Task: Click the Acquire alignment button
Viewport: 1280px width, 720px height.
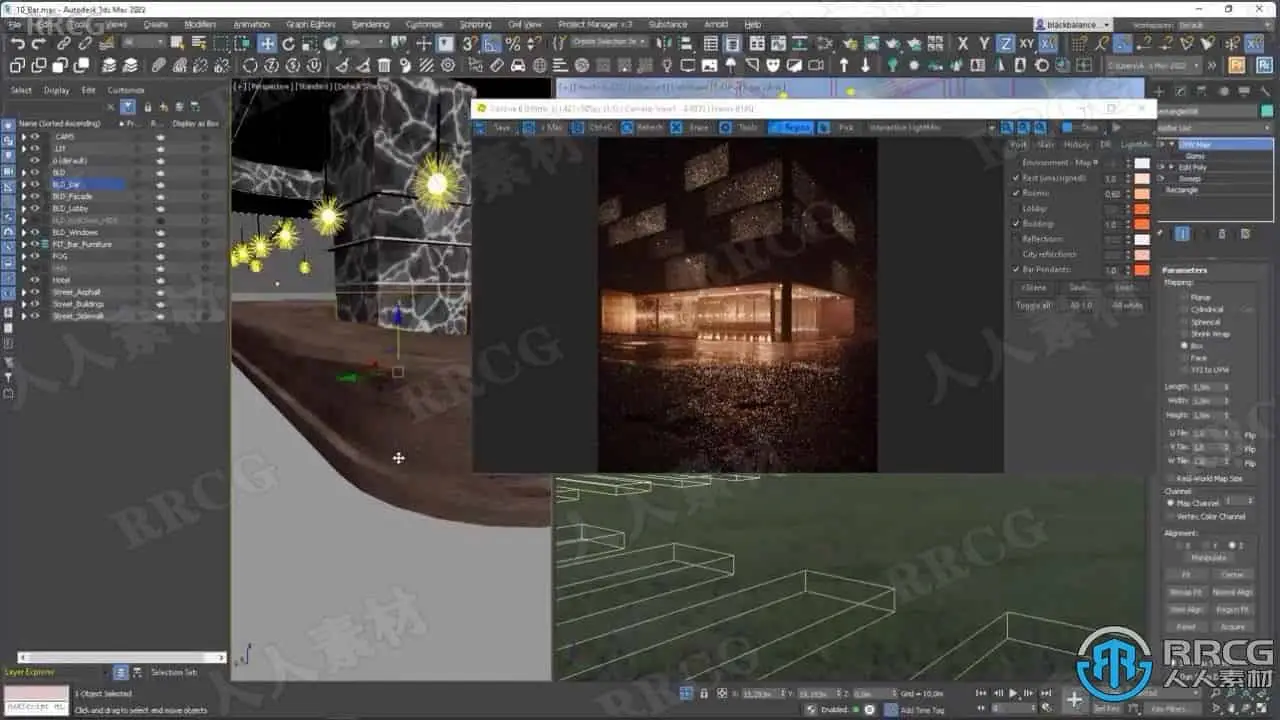Action: point(1232,627)
